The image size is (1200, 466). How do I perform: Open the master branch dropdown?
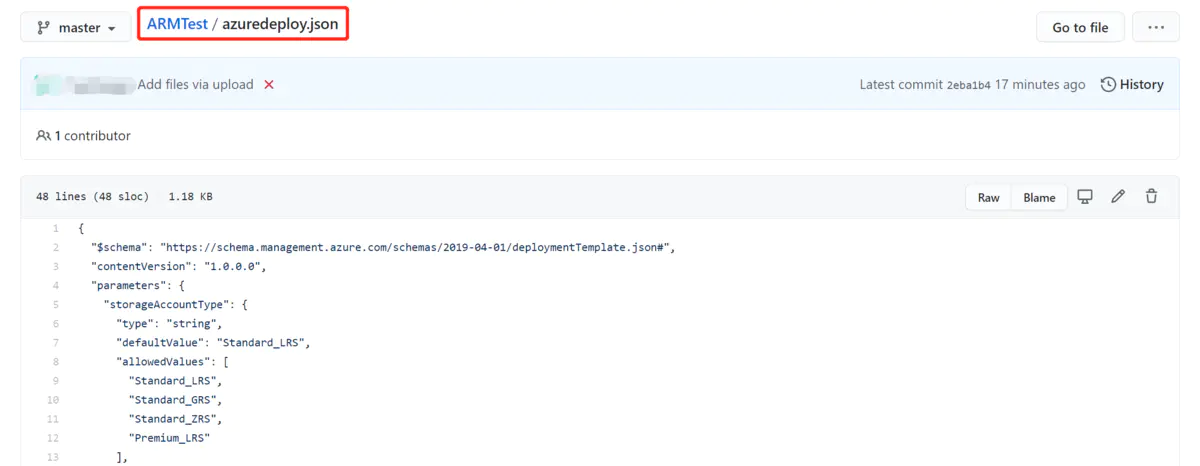(x=76, y=27)
